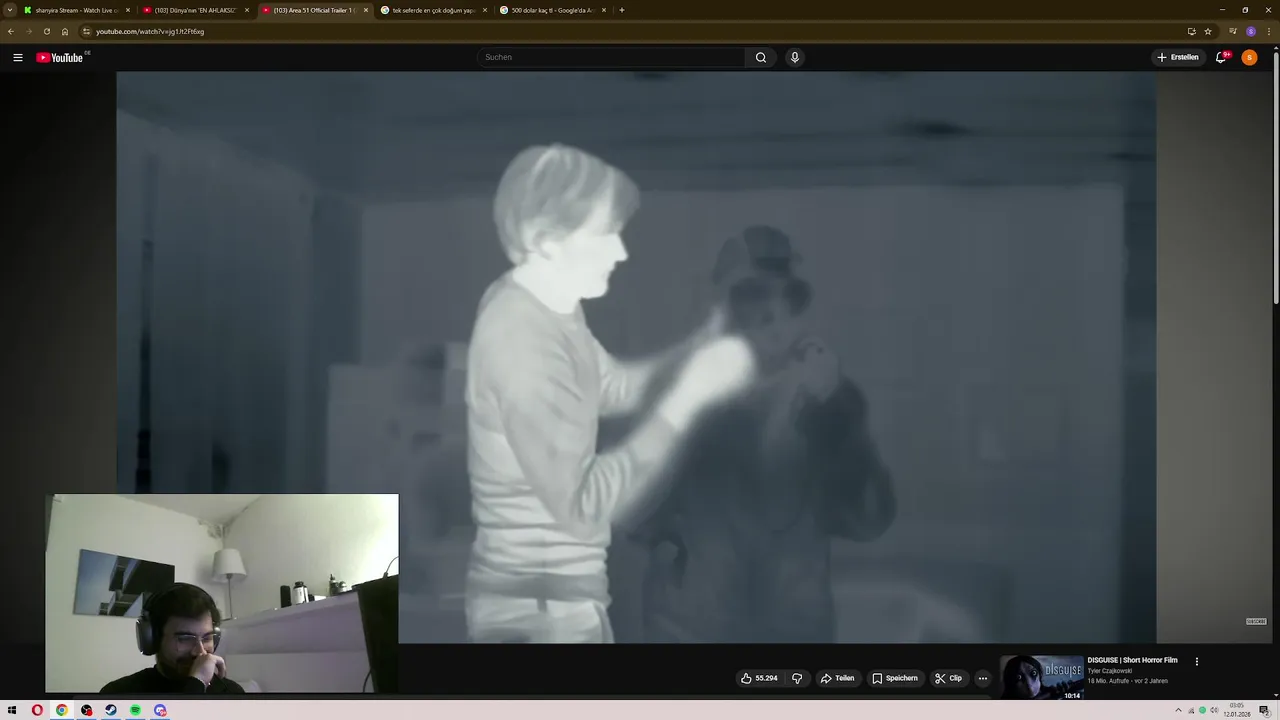This screenshot has width=1280, height=720.
Task: Open DISGUISE video thumbnail
Action: click(x=1042, y=677)
